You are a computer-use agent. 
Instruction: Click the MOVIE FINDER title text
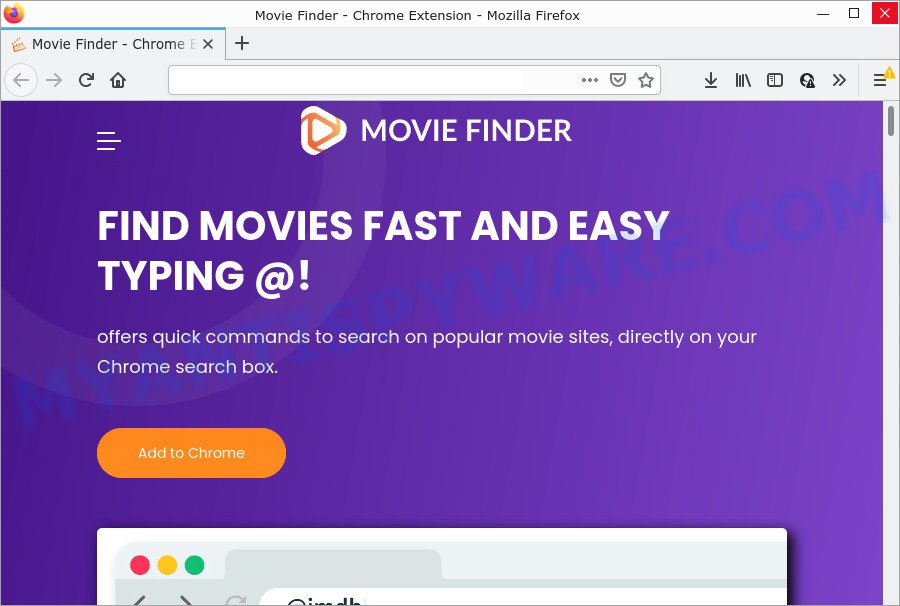pyautogui.click(x=466, y=131)
